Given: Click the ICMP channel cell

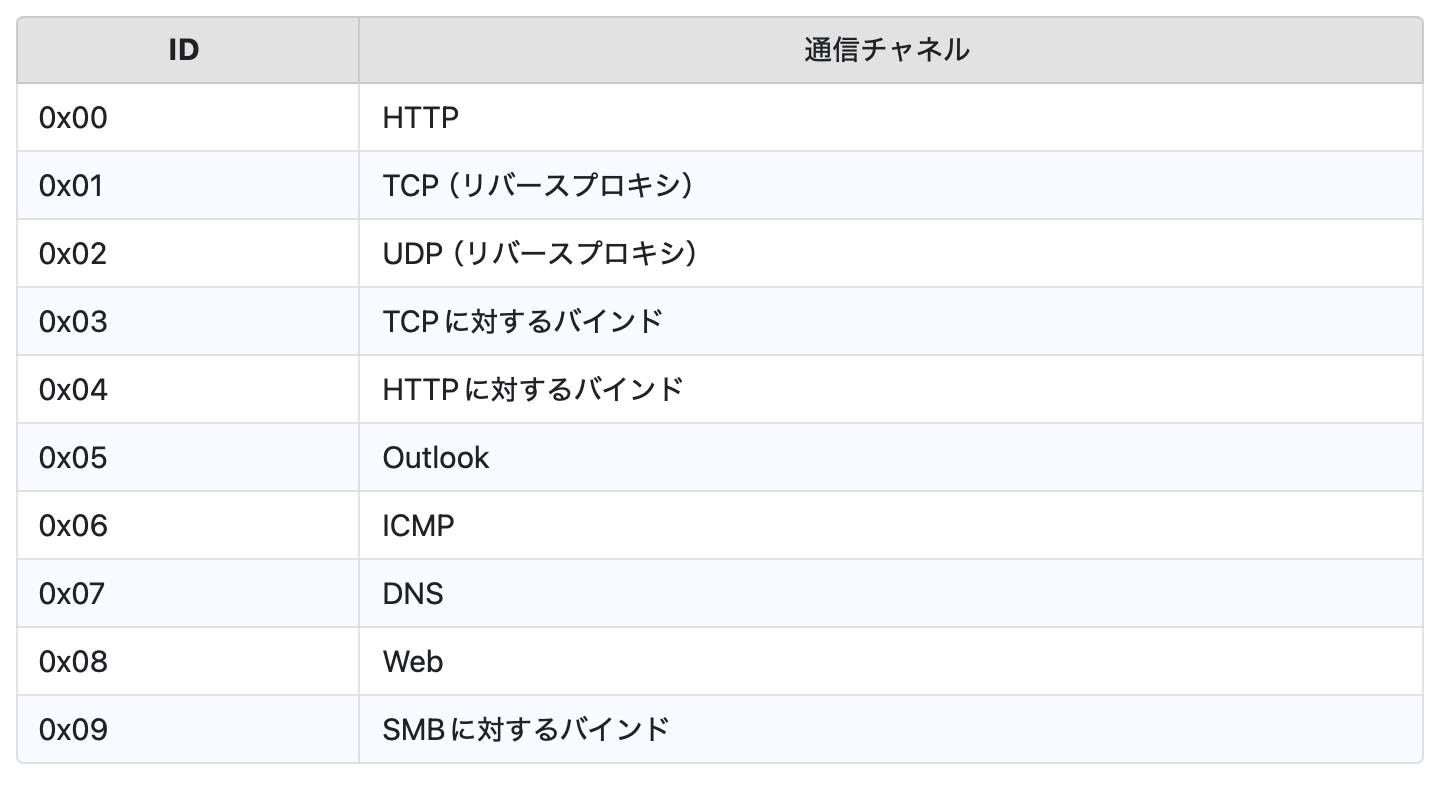Looking at the screenshot, I should [x=418, y=526].
